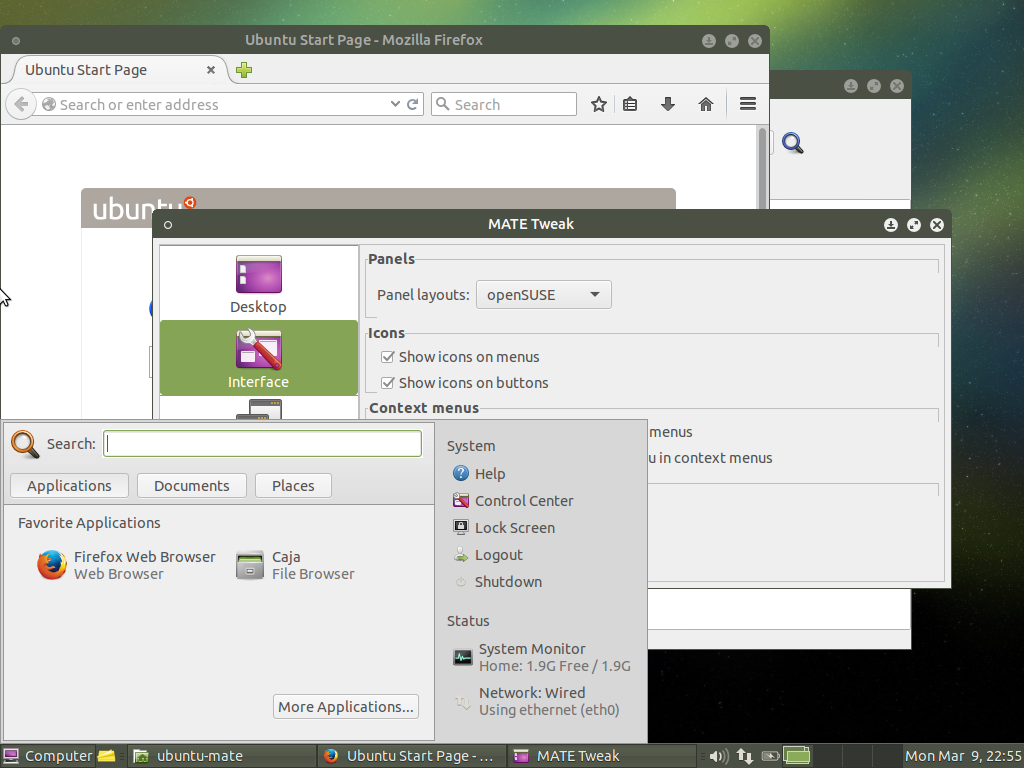
Task: Click battery indicator in system tray
Action: 771,756
